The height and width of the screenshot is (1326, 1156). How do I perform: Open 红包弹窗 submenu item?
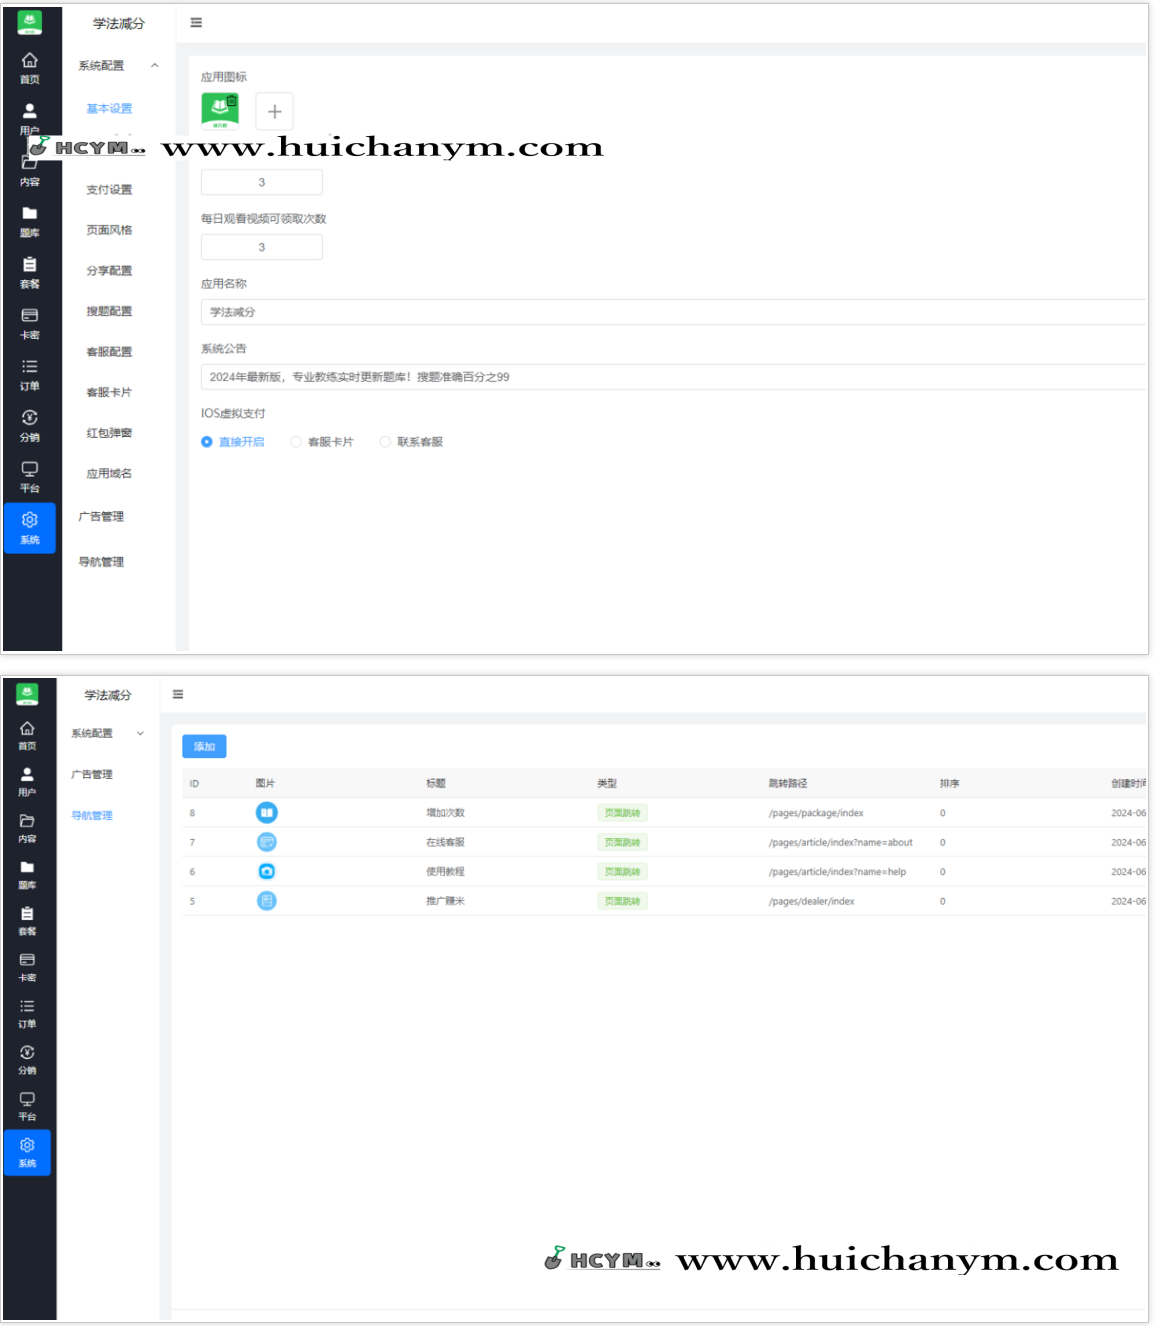(x=109, y=433)
